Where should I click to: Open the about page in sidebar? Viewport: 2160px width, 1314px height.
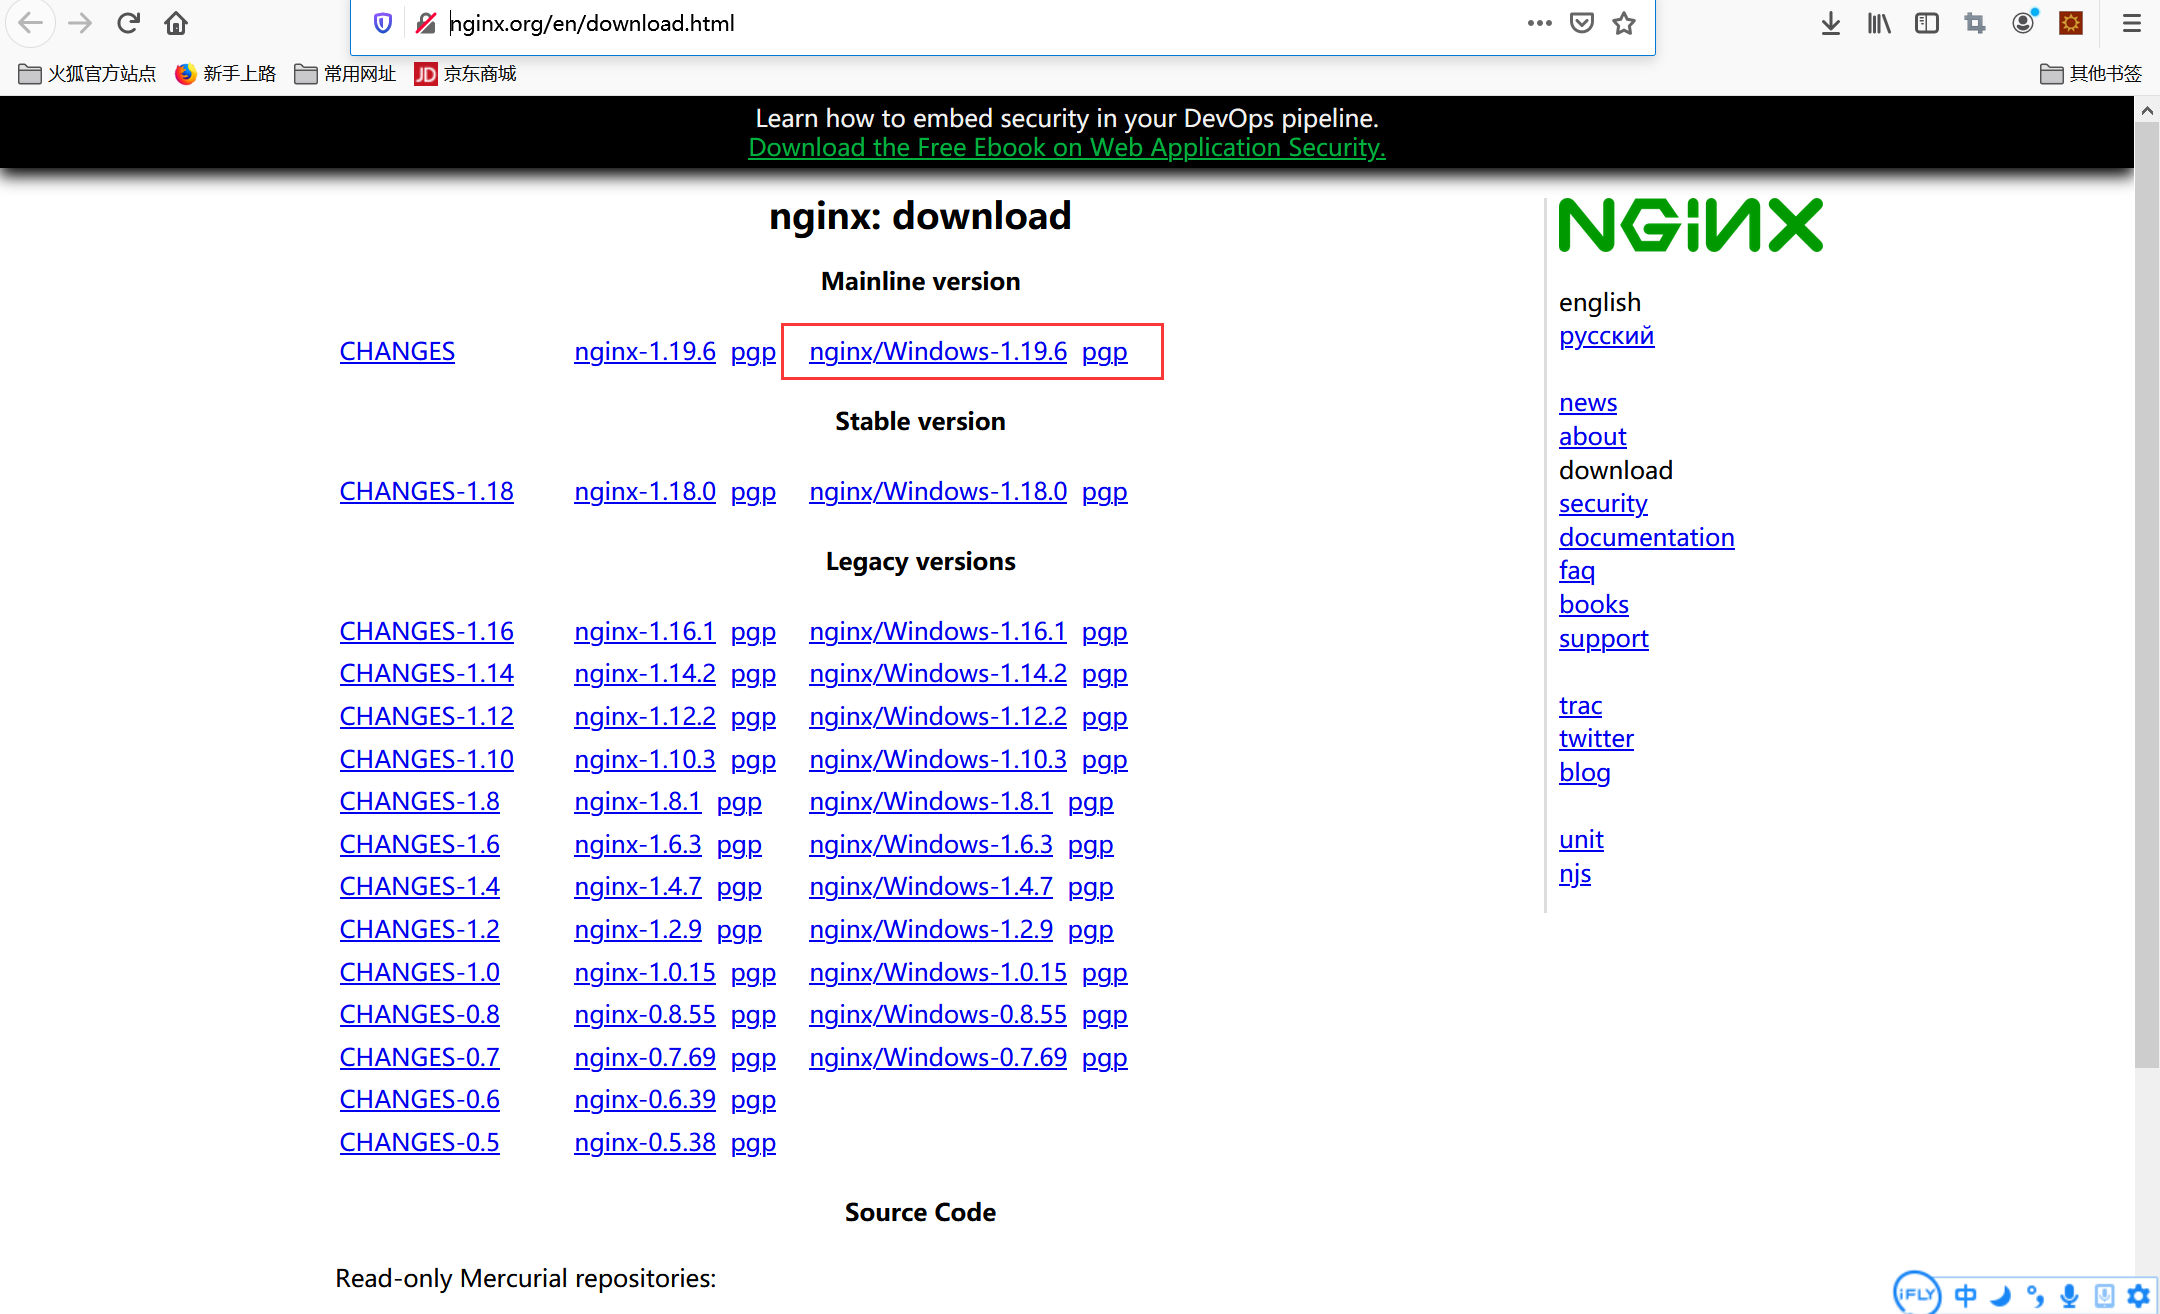[x=1592, y=437]
